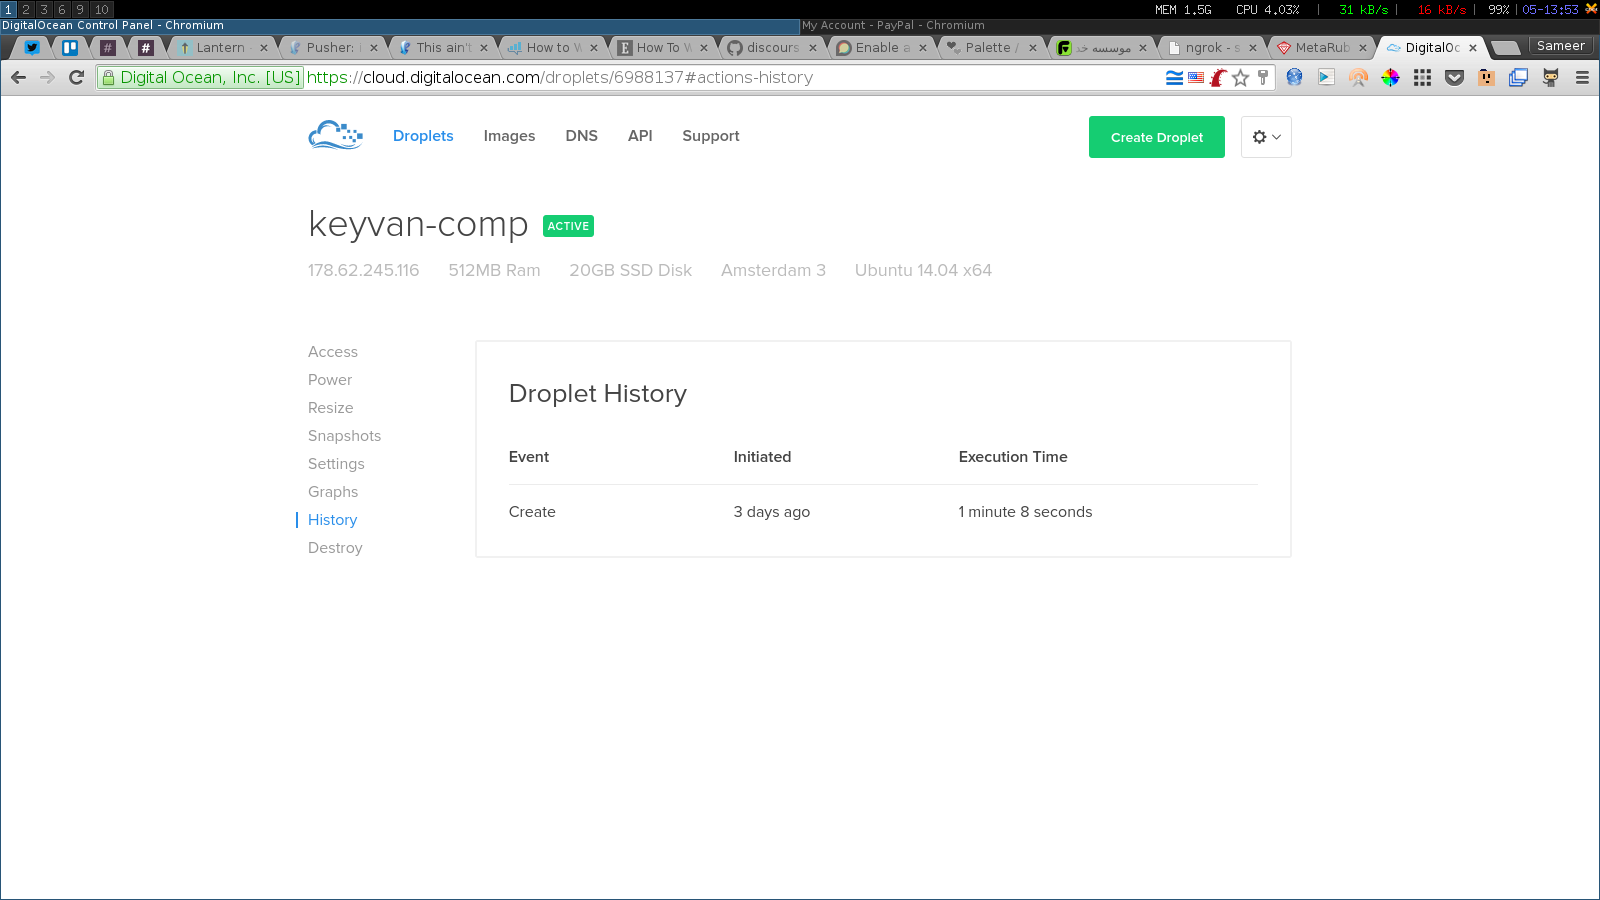Image resolution: width=1600 pixels, height=900 pixels.
Task: Save page with Pocket extension
Action: point(1454,77)
